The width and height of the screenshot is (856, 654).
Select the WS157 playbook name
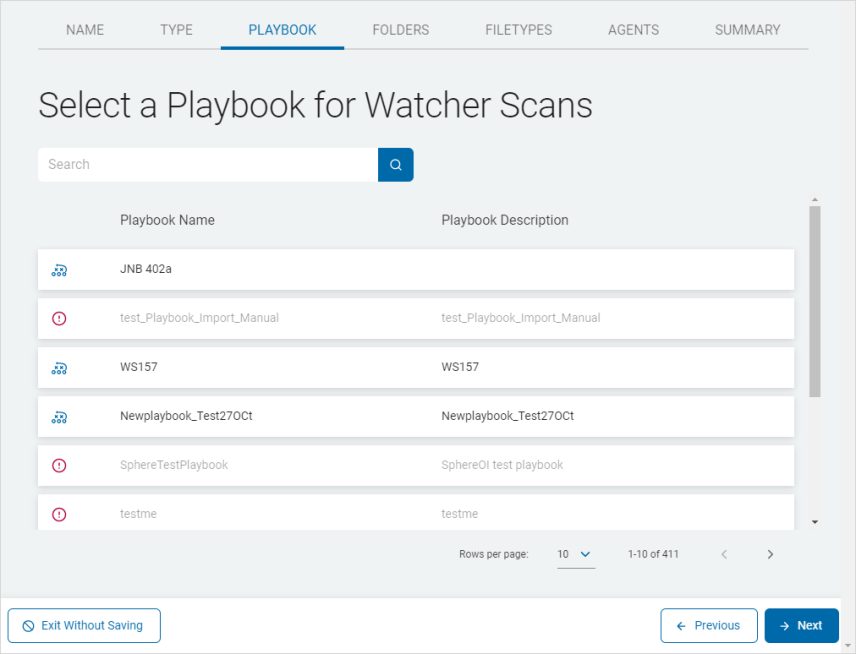click(139, 367)
